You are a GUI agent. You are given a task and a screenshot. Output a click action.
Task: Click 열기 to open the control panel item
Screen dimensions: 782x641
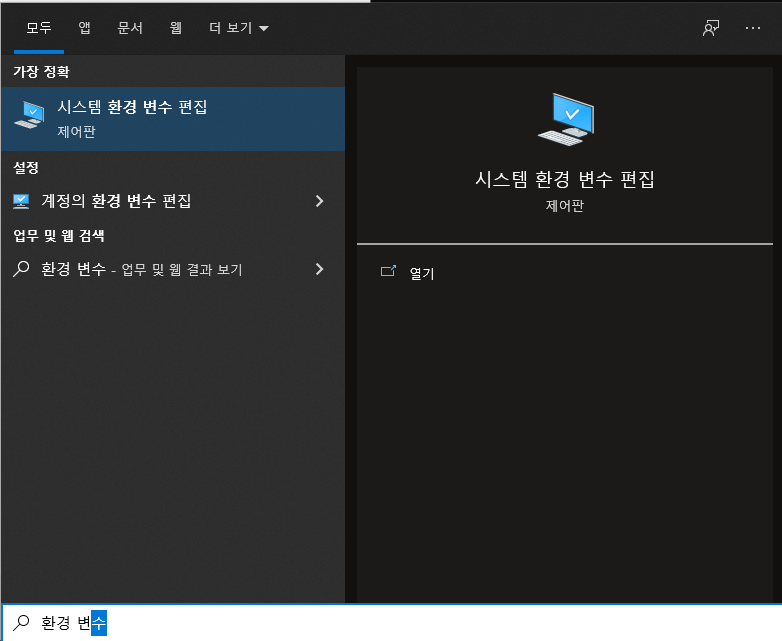pos(422,273)
